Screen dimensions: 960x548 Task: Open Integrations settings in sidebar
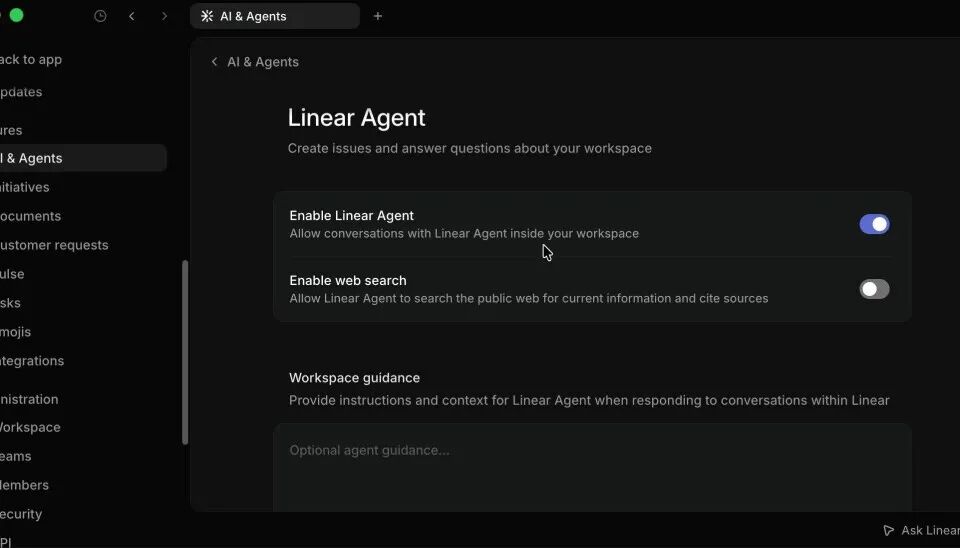pyautogui.click(x=32, y=361)
